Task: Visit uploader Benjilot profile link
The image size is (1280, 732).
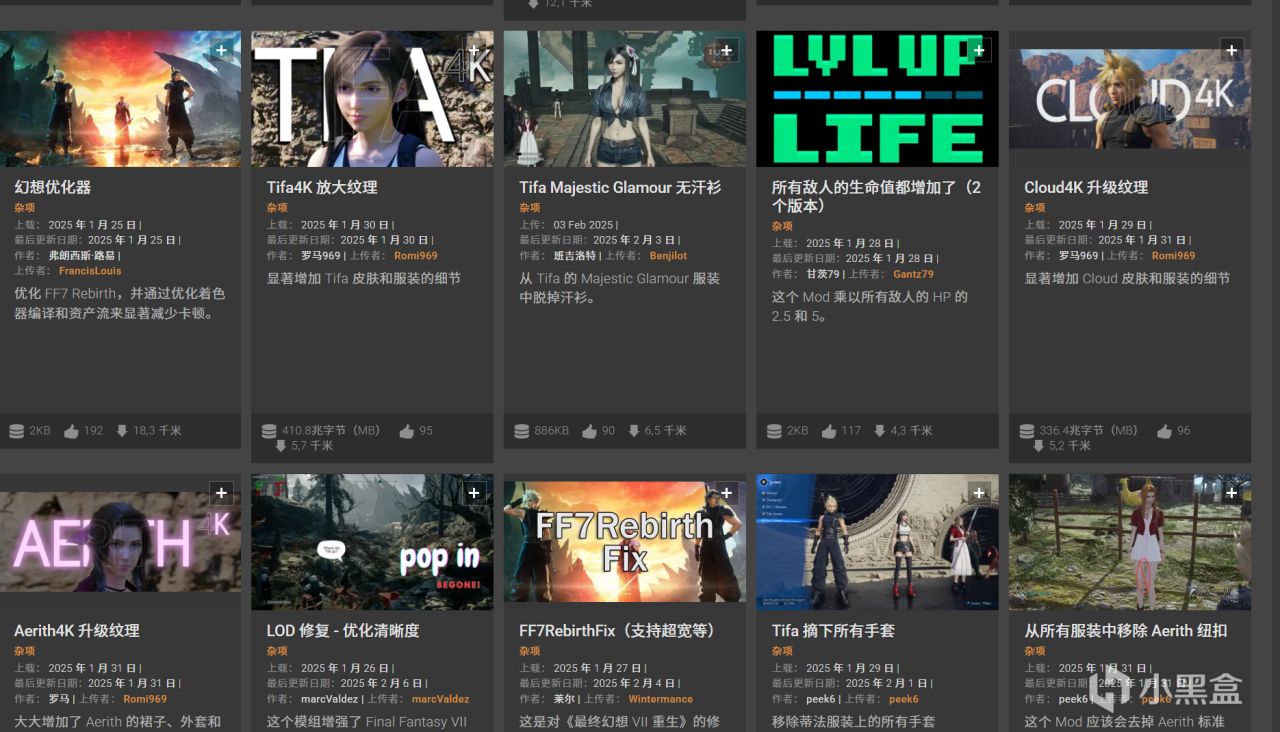Action: 668,256
